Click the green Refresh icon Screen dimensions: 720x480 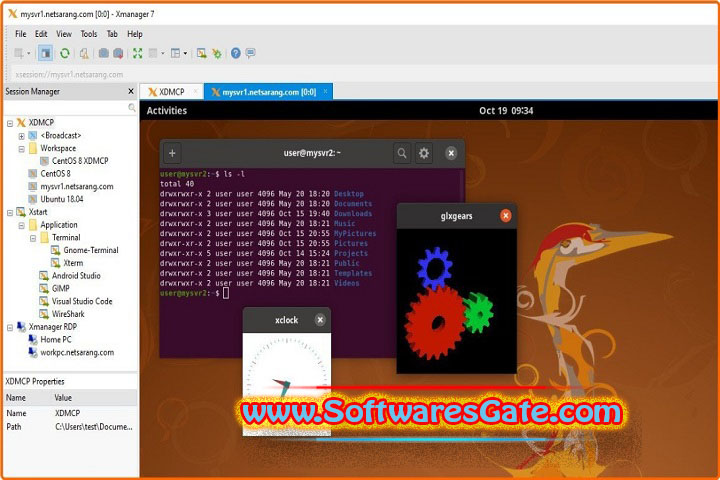click(x=64, y=53)
